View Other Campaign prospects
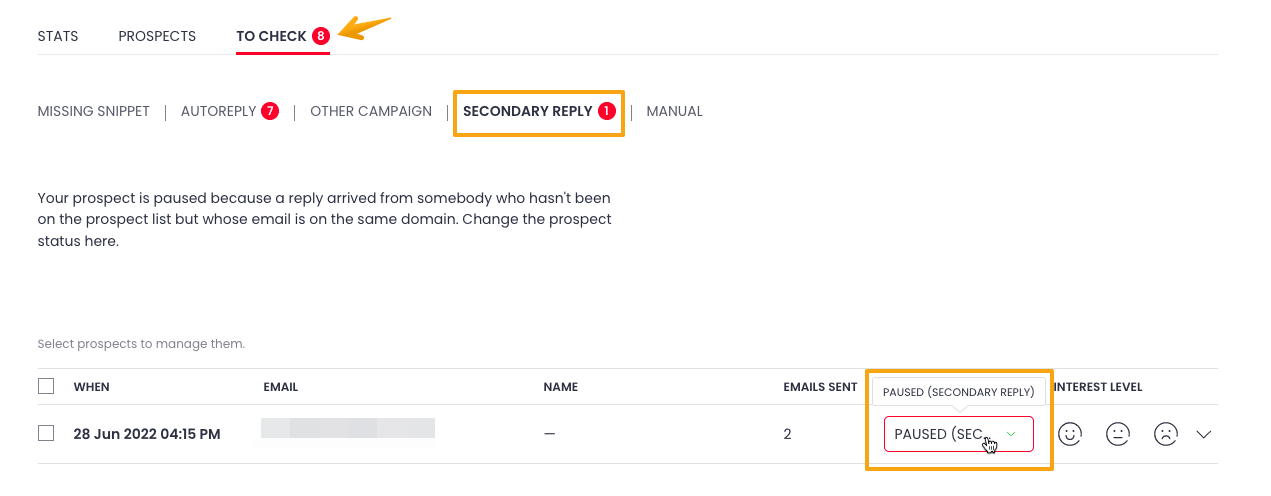Screen dimensions: 1271x496 click(371, 112)
